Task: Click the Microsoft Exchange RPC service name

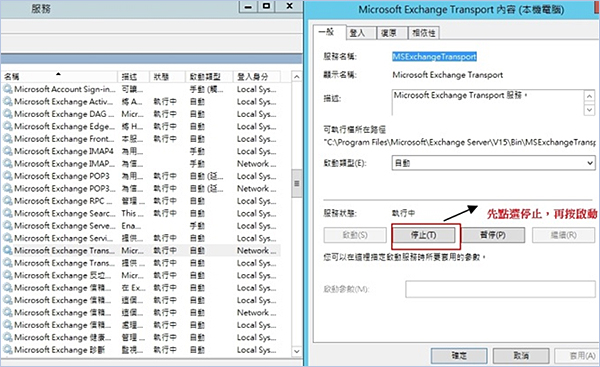Action: (x=63, y=201)
